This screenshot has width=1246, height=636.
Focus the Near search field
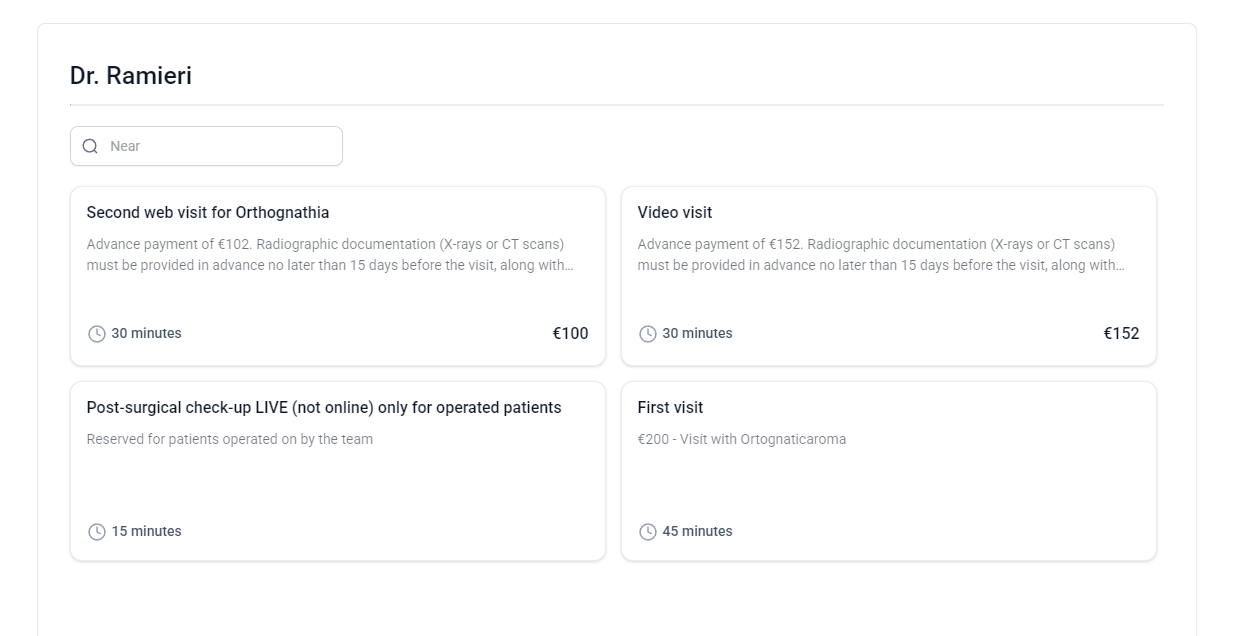pos(206,146)
